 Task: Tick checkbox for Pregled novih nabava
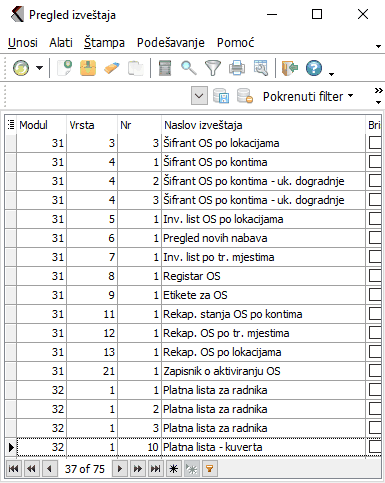(x=375, y=238)
